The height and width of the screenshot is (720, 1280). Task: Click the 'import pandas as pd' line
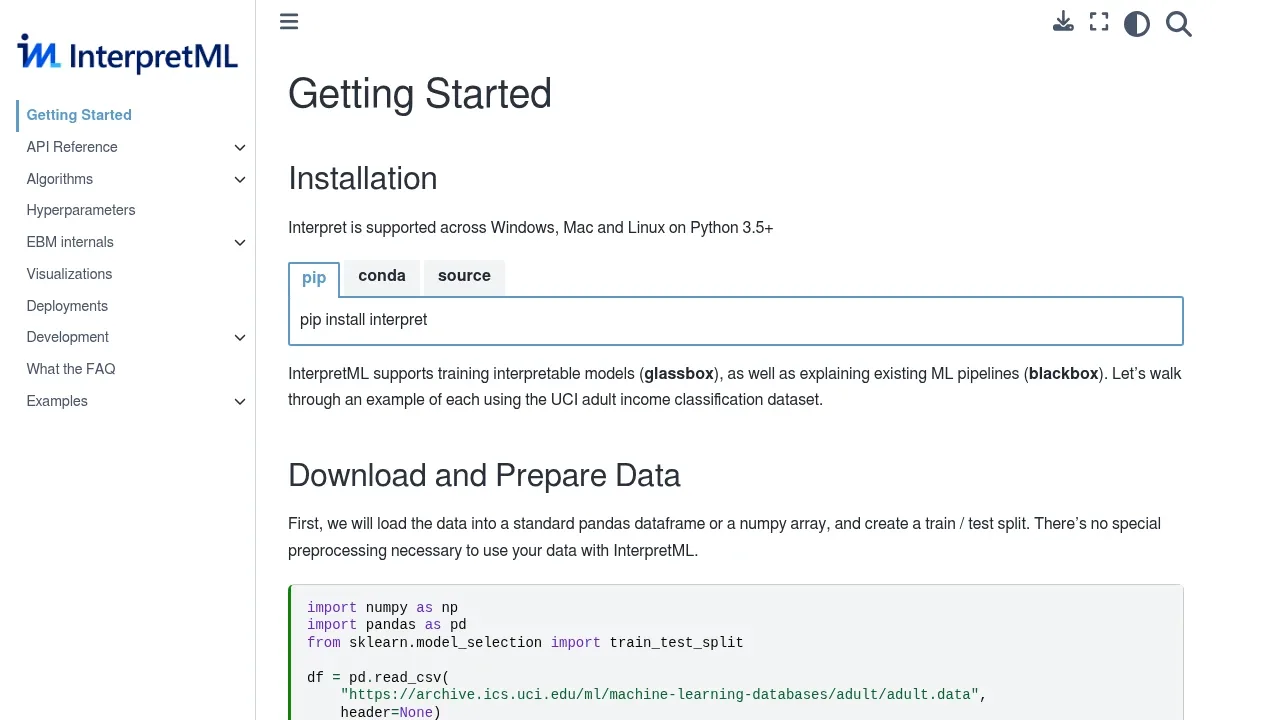tap(387, 625)
